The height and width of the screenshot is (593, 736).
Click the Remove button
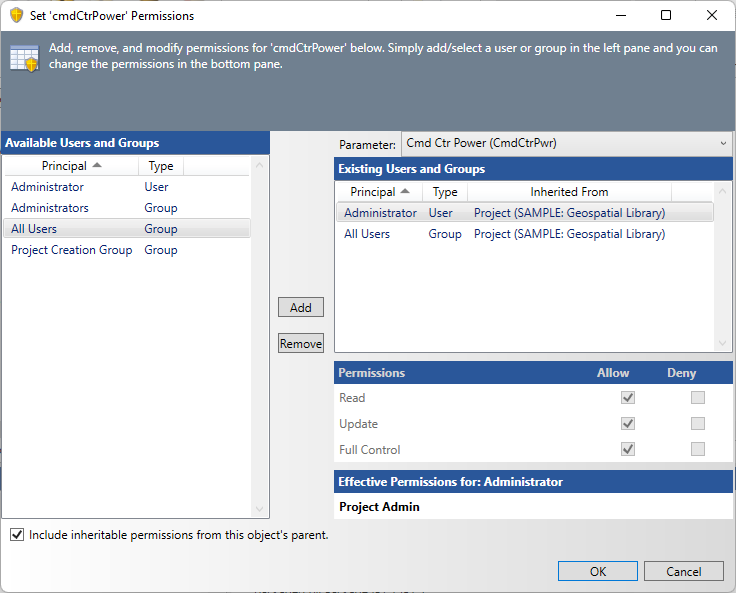301,344
